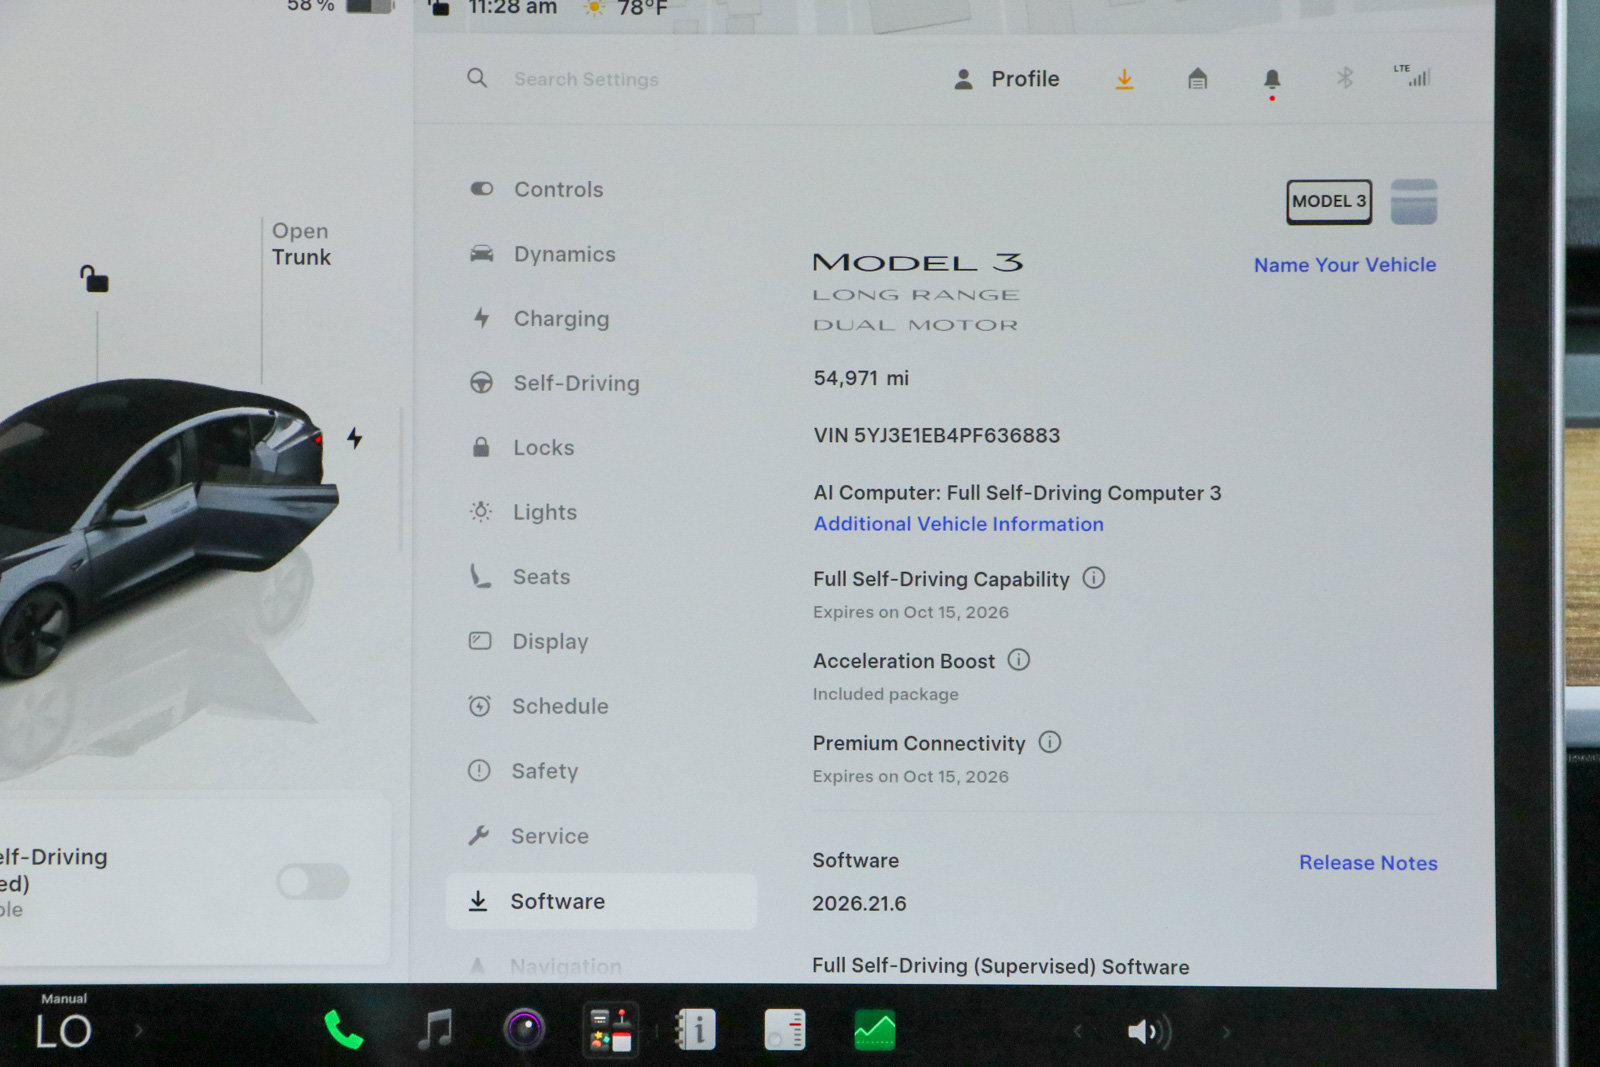Open the music note media app

tap(435, 1029)
